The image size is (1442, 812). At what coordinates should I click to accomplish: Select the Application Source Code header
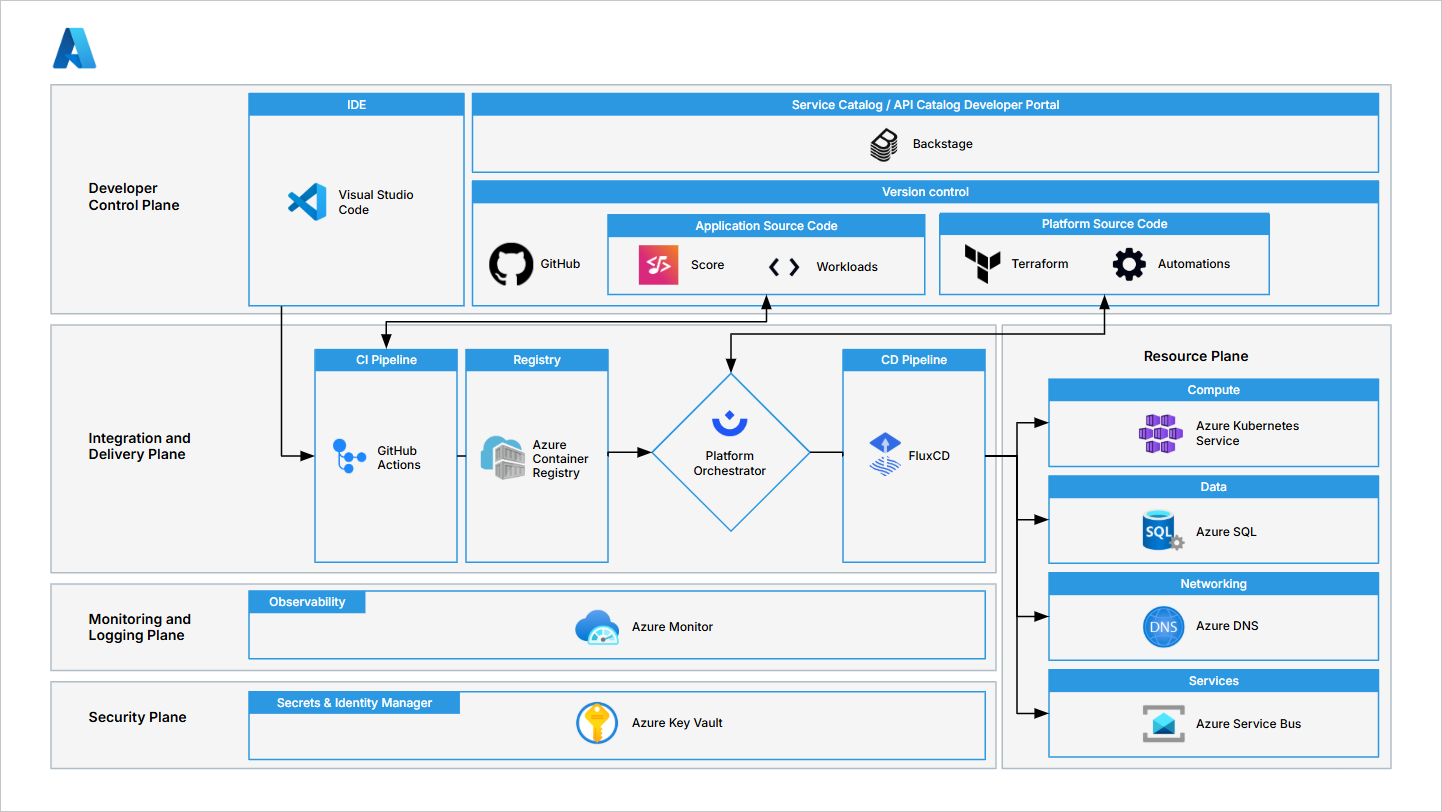766,225
